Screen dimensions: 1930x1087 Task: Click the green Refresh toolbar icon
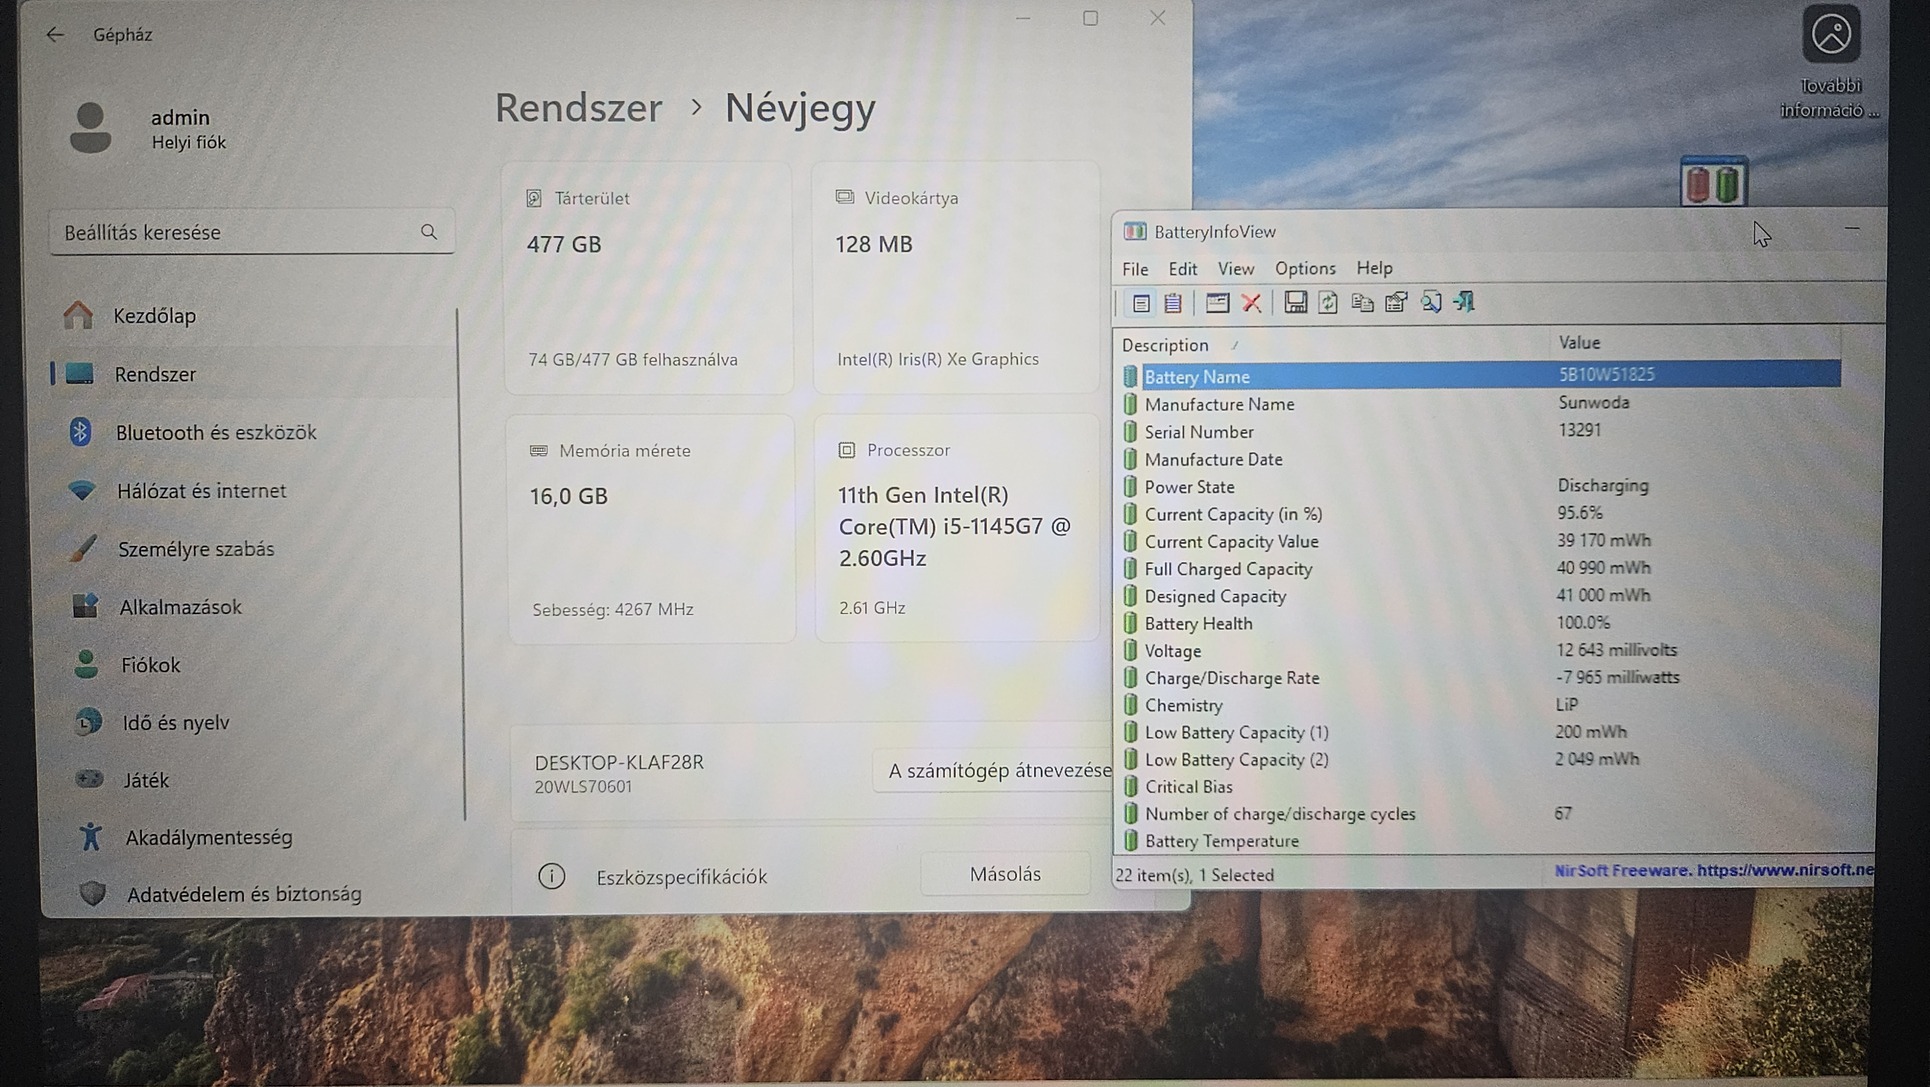coord(1328,303)
